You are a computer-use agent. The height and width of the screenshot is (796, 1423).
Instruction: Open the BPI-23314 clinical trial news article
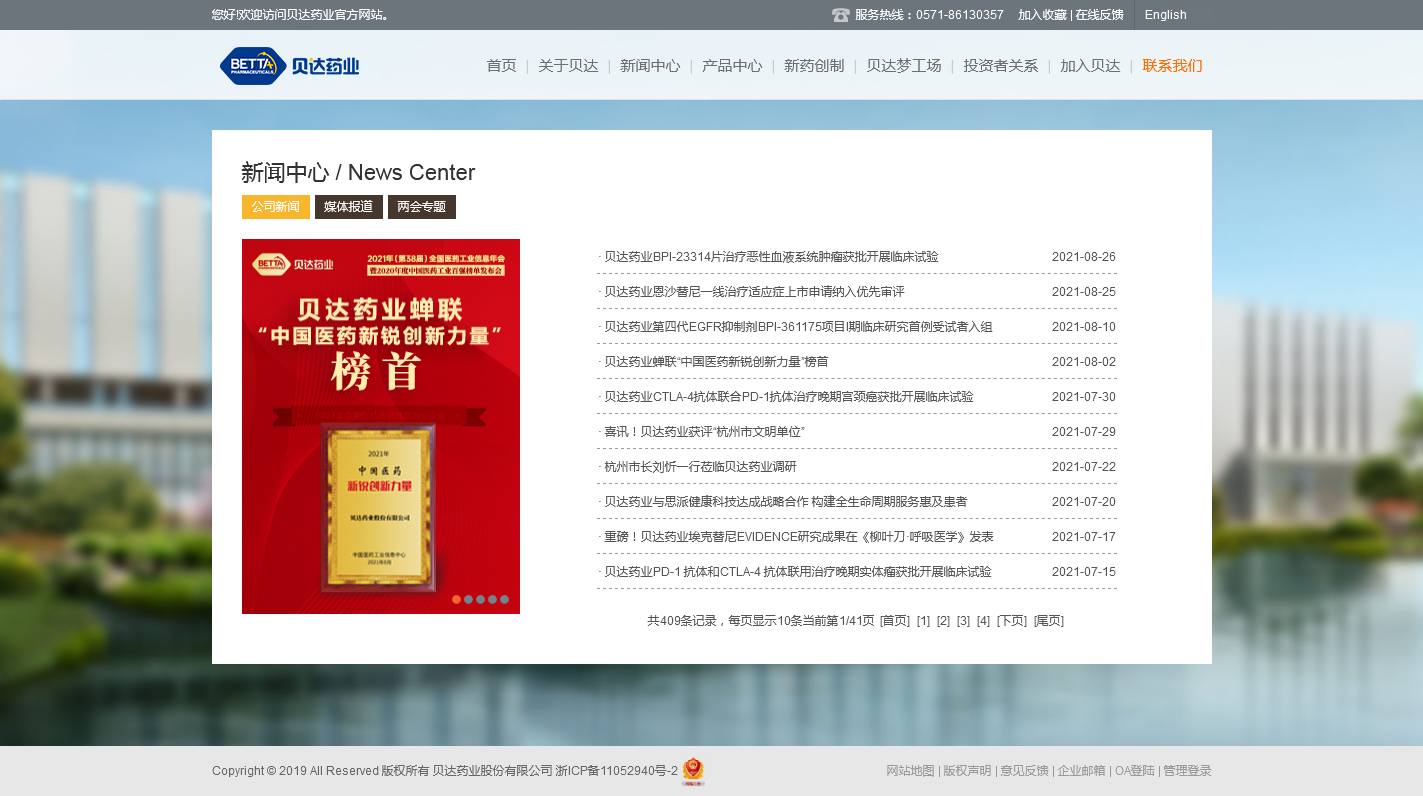pos(771,257)
